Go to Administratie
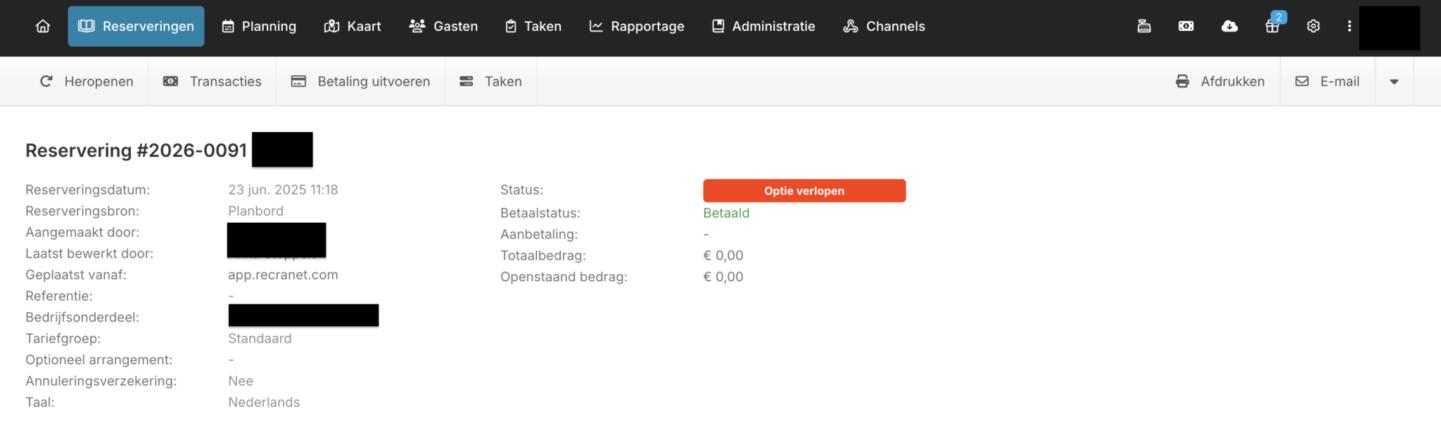 763,27
